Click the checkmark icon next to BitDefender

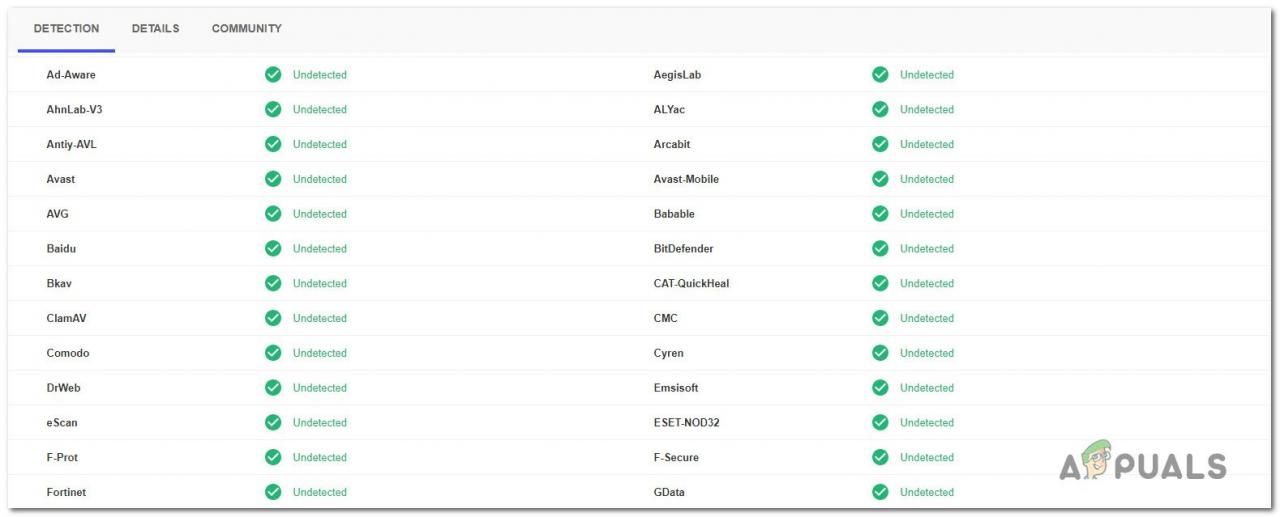(880, 249)
